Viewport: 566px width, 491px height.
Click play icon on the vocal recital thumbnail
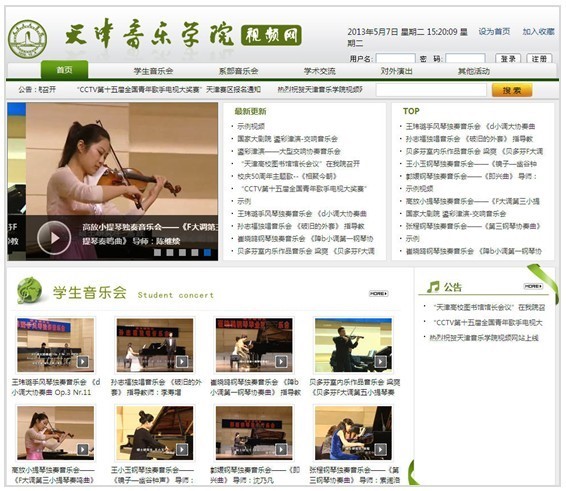182,361
